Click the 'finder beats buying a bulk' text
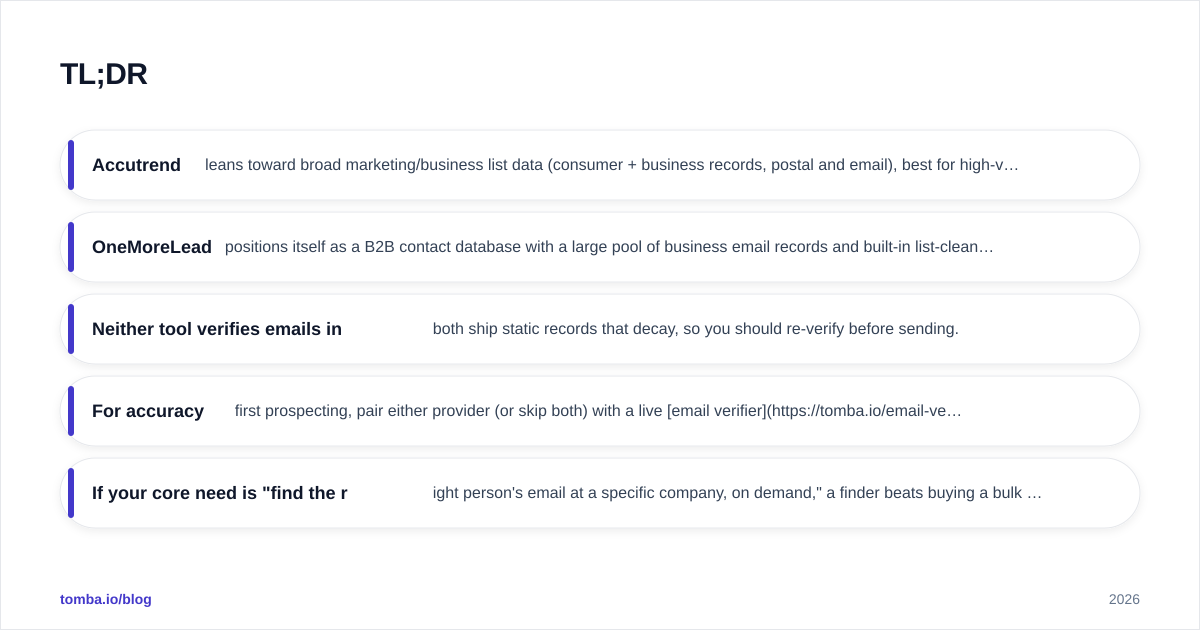The height and width of the screenshot is (630, 1200). (x=932, y=493)
